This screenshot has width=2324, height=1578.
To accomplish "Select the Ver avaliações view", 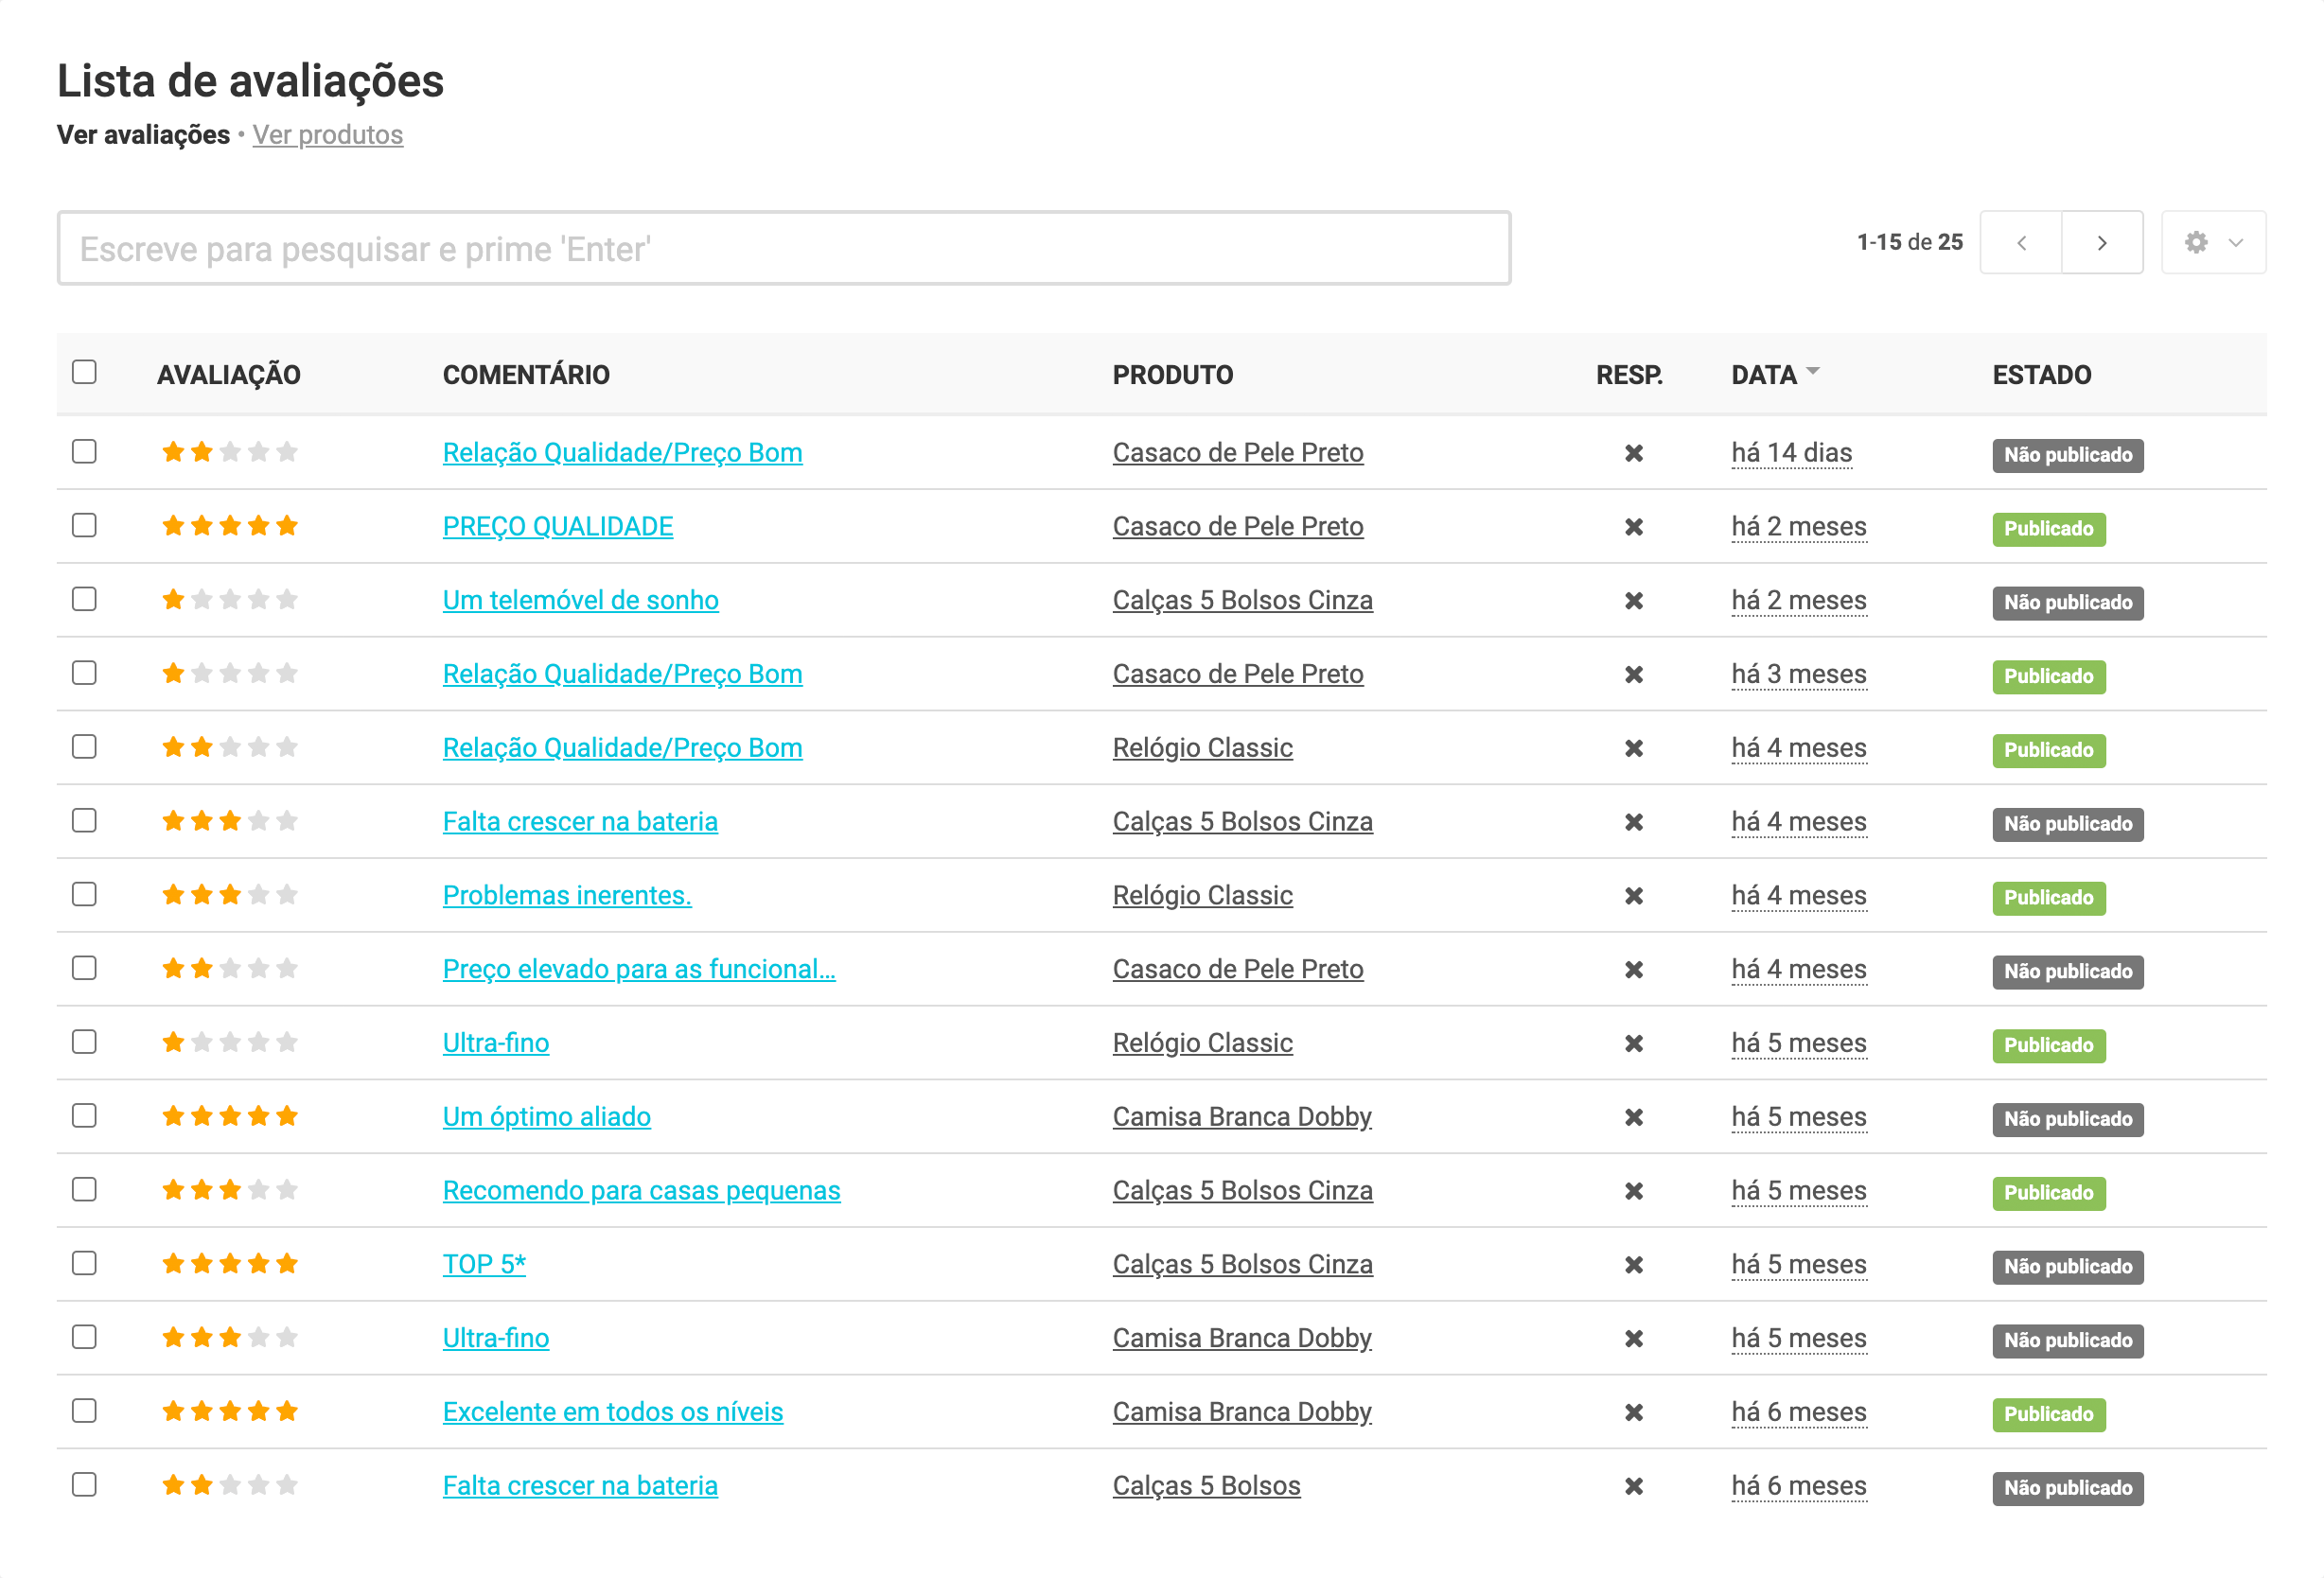I will 143,135.
